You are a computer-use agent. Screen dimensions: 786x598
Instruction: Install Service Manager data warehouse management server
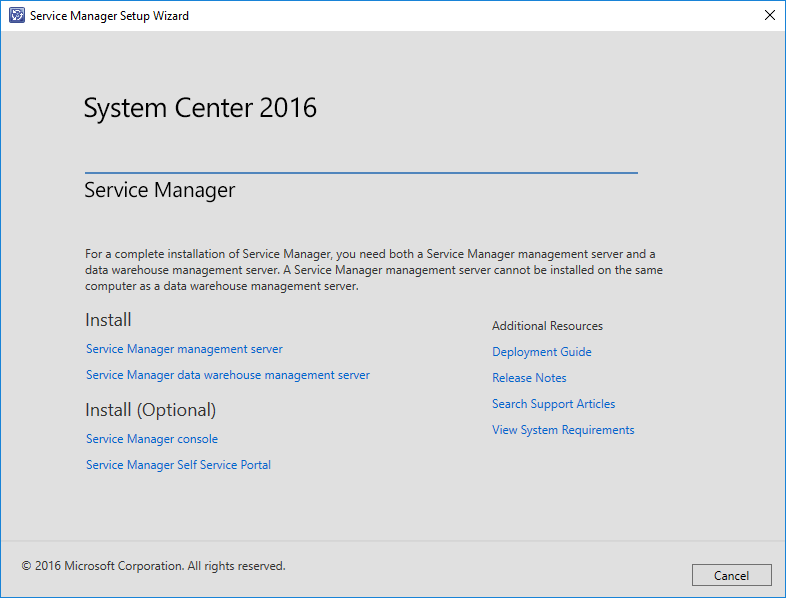[228, 375]
